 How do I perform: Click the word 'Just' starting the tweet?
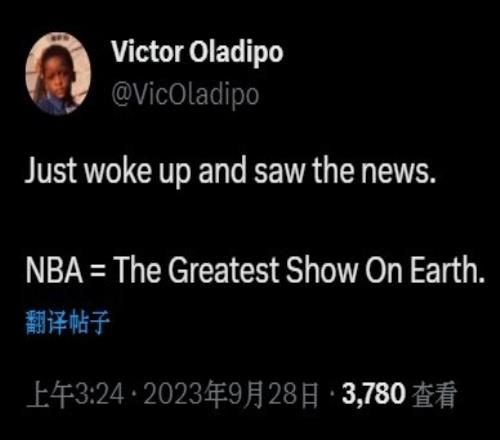50,171
